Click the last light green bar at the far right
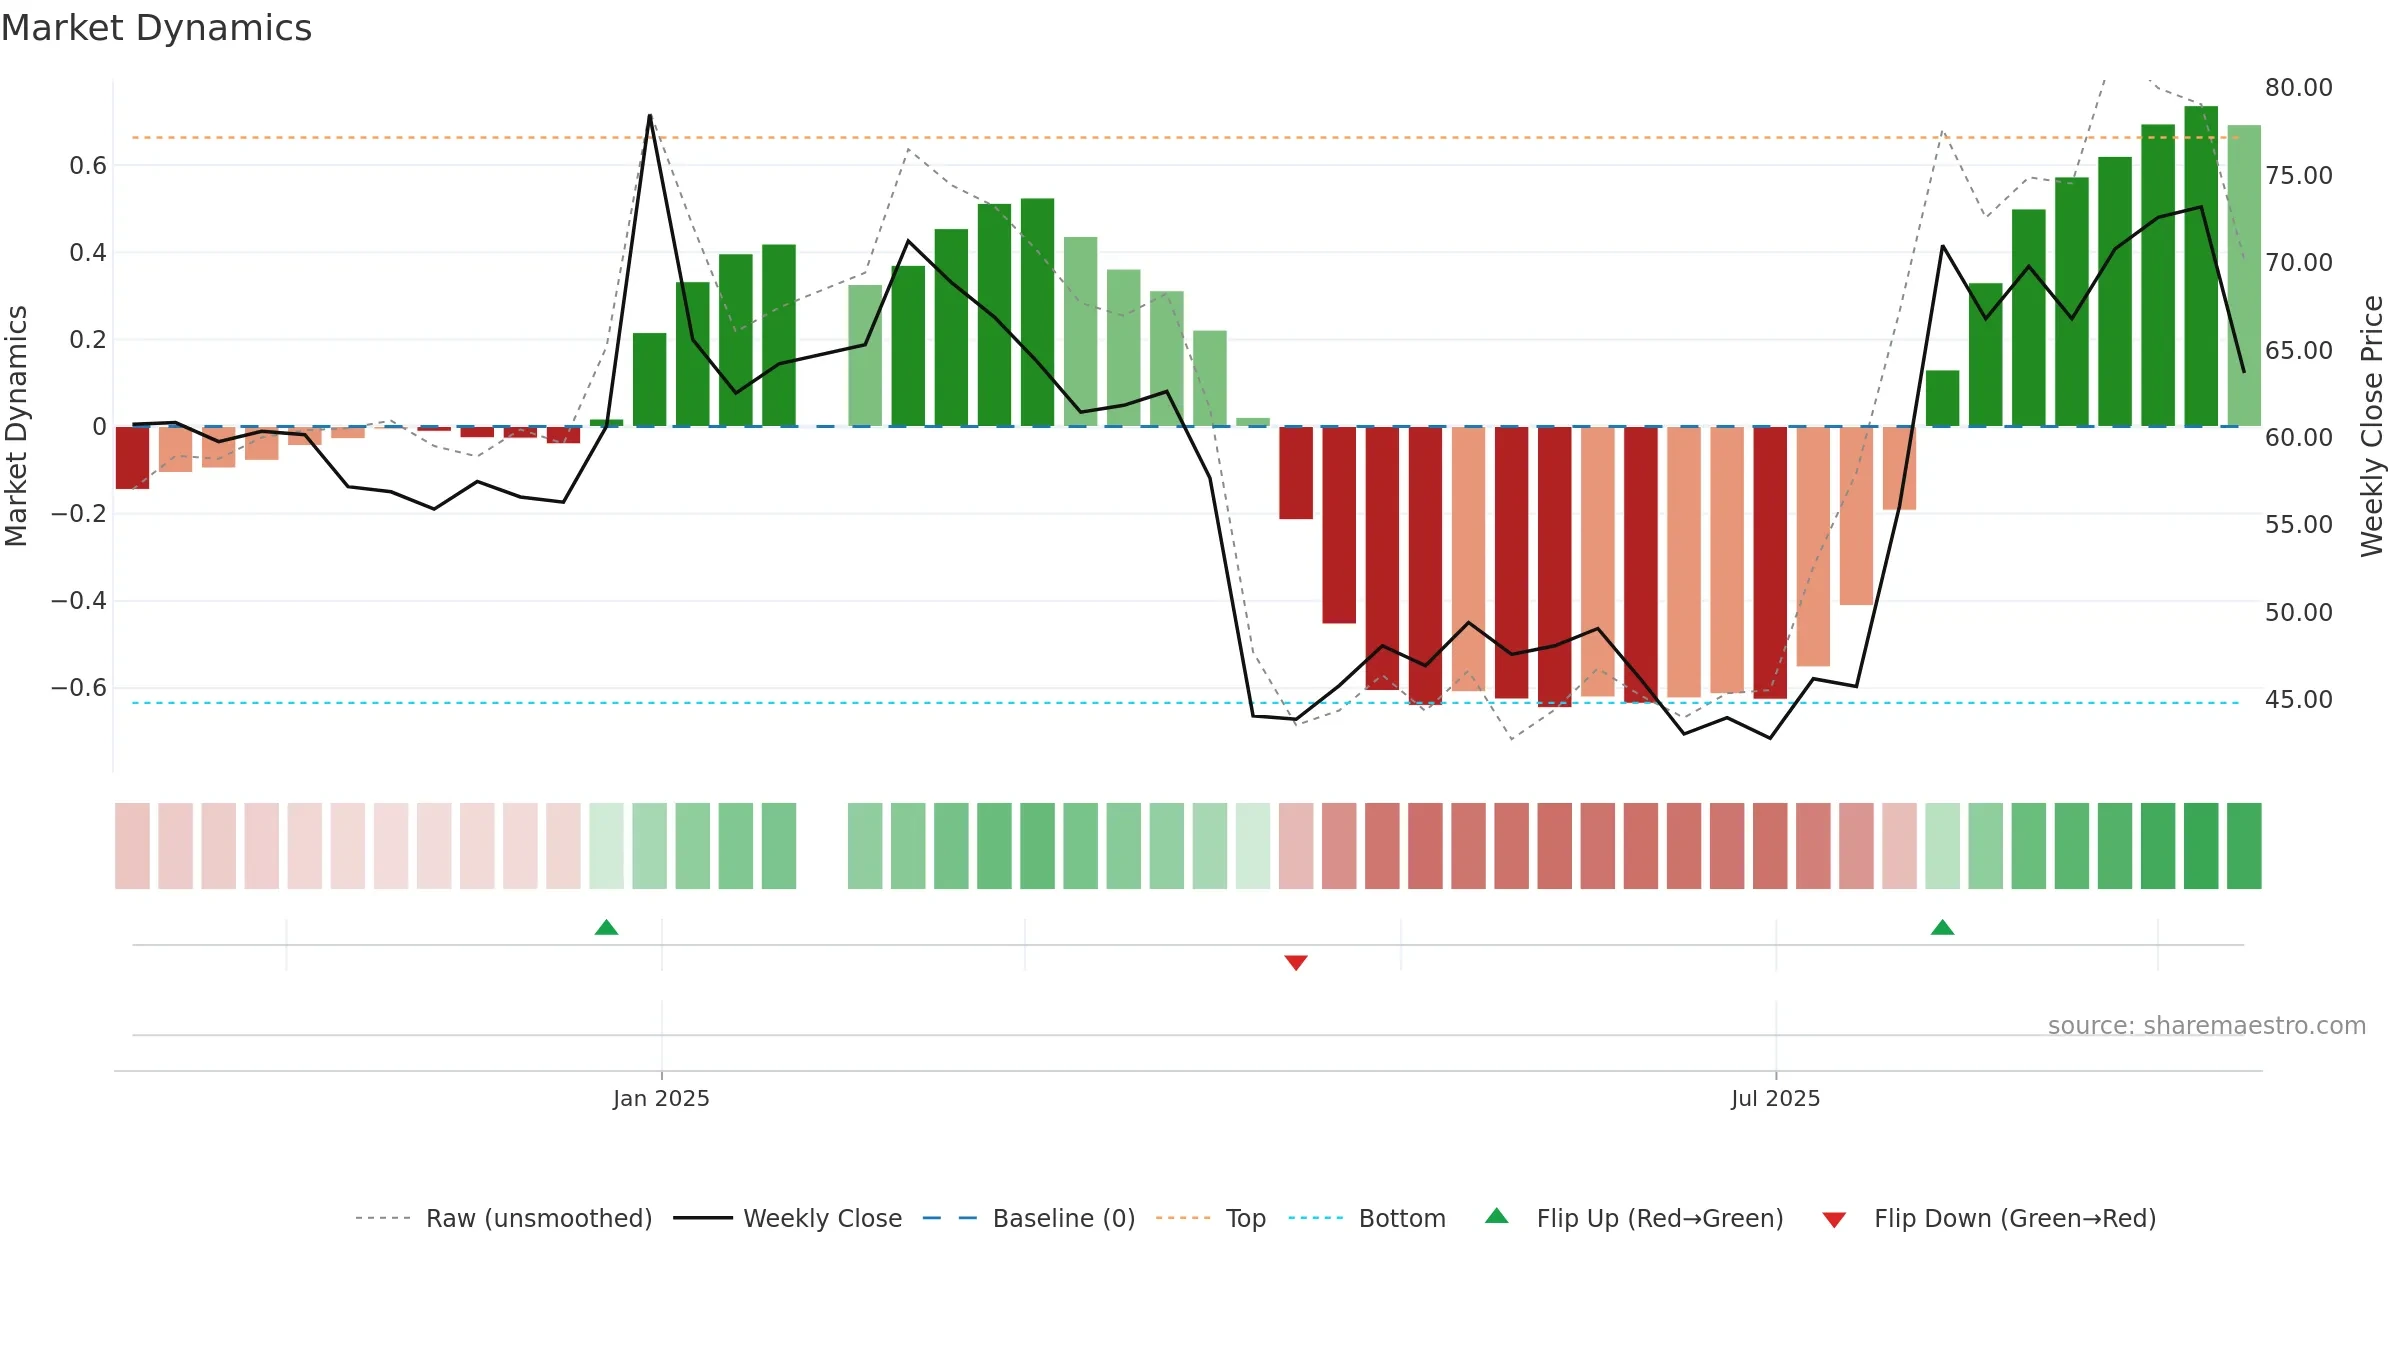Viewport: 2400px width, 1350px height. click(x=2244, y=276)
